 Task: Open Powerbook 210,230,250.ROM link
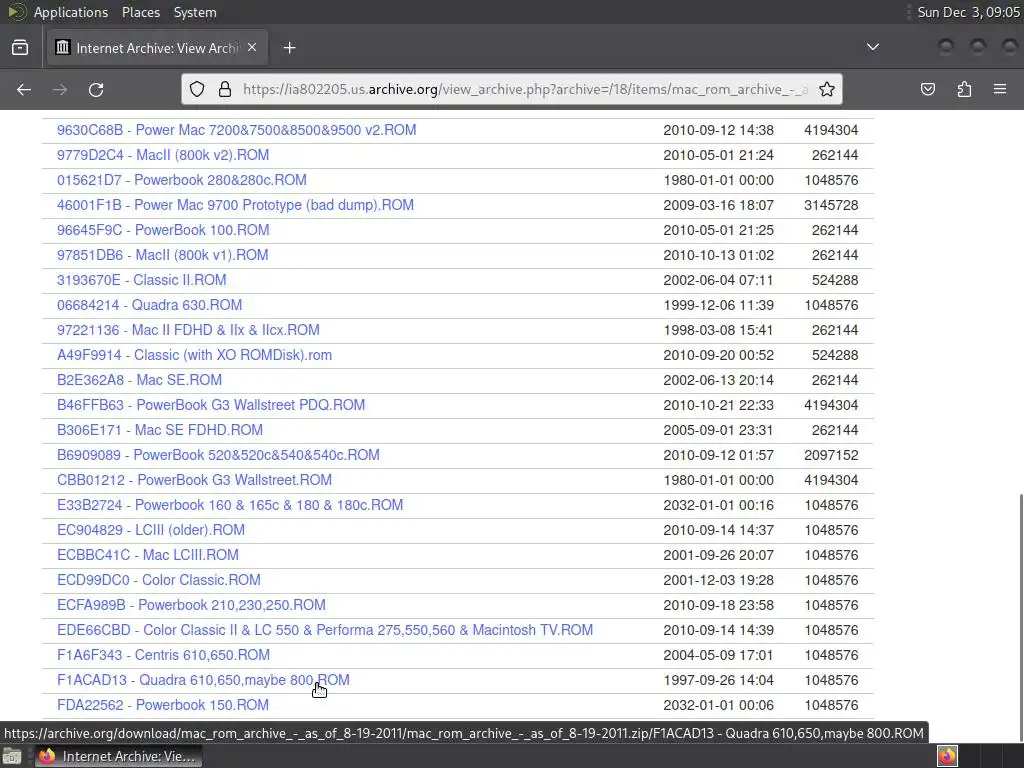coord(191,605)
